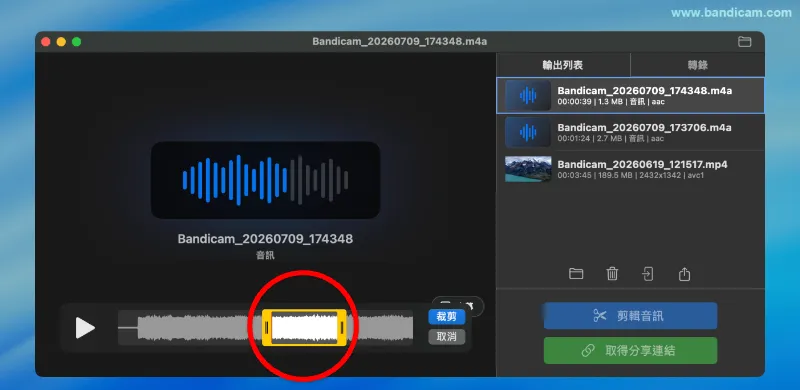Open output folder icon in title bar
The height and width of the screenshot is (390, 800).
(x=744, y=42)
